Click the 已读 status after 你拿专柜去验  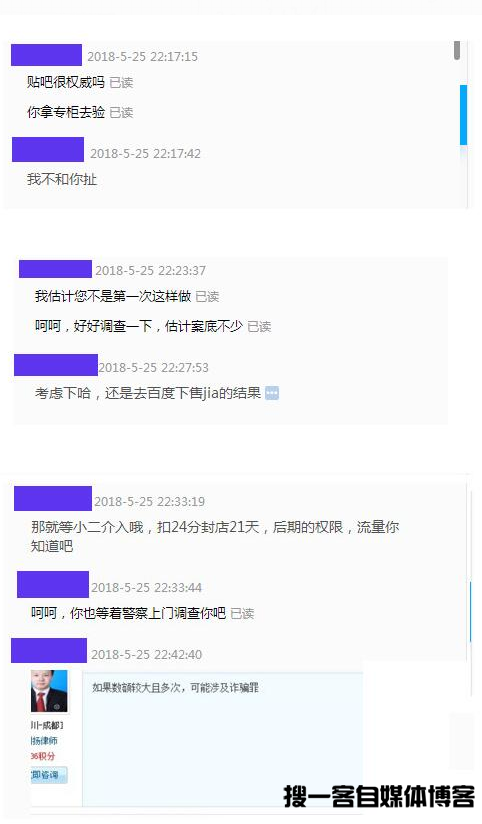[x=121, y=112]
